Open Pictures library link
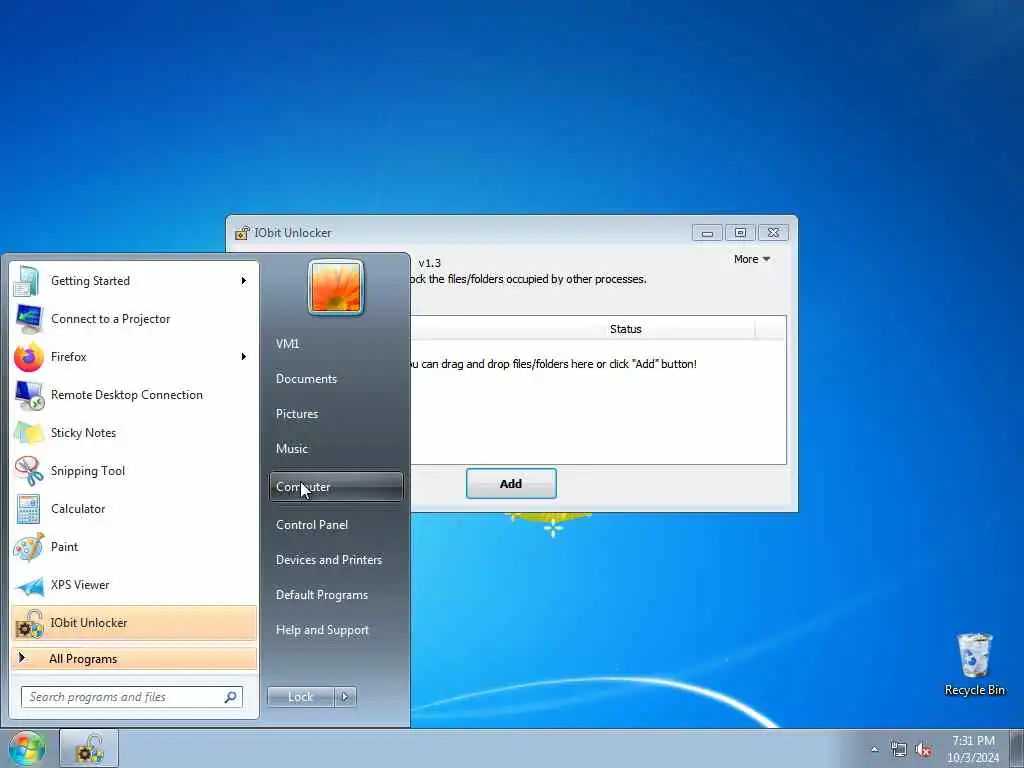The image size is (1024, 768). tap(297, 414)
